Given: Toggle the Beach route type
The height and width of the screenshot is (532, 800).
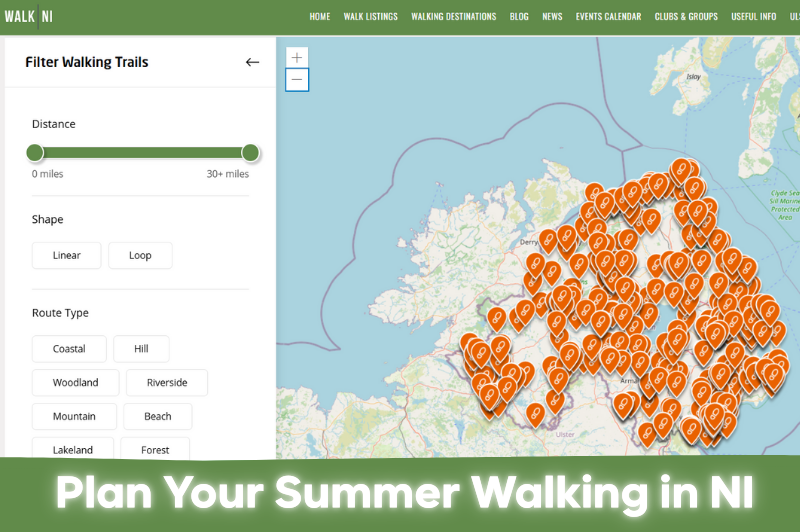Looking at the screenshot, I should point(158,416).
